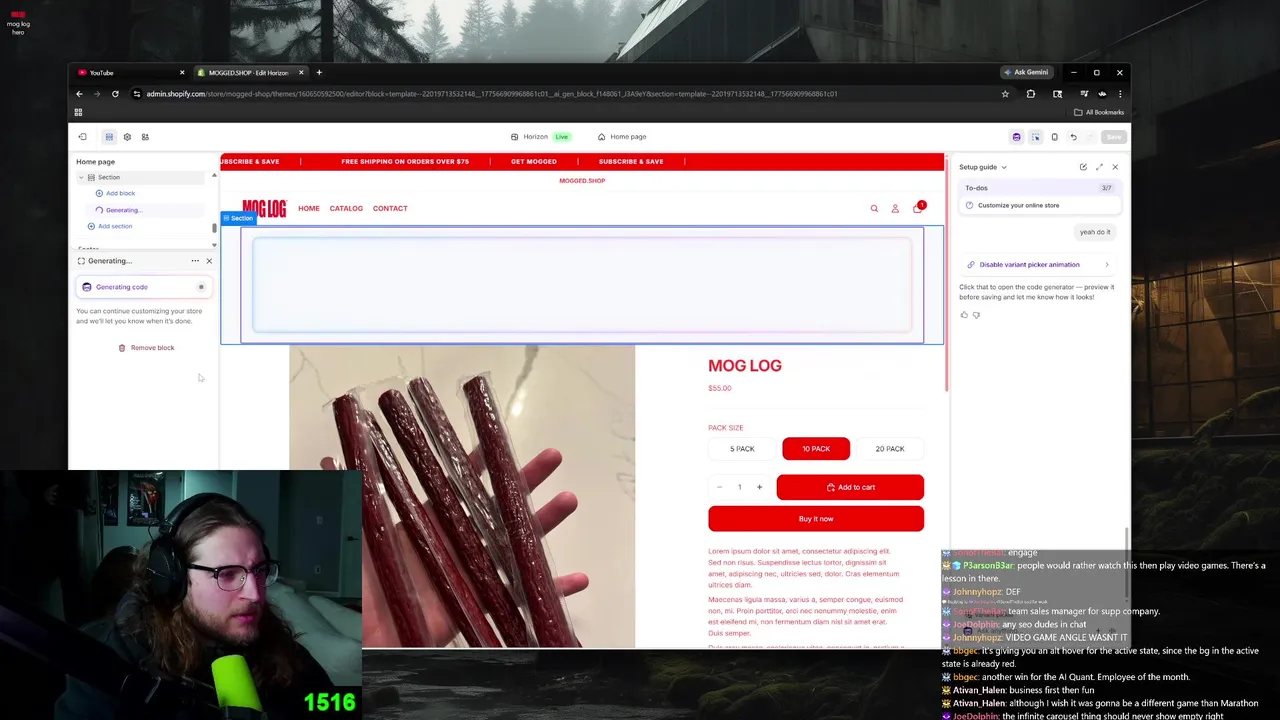1280x720 pixels.
Task: Go to CONTACT in store navigation
Action: (390, 208)
